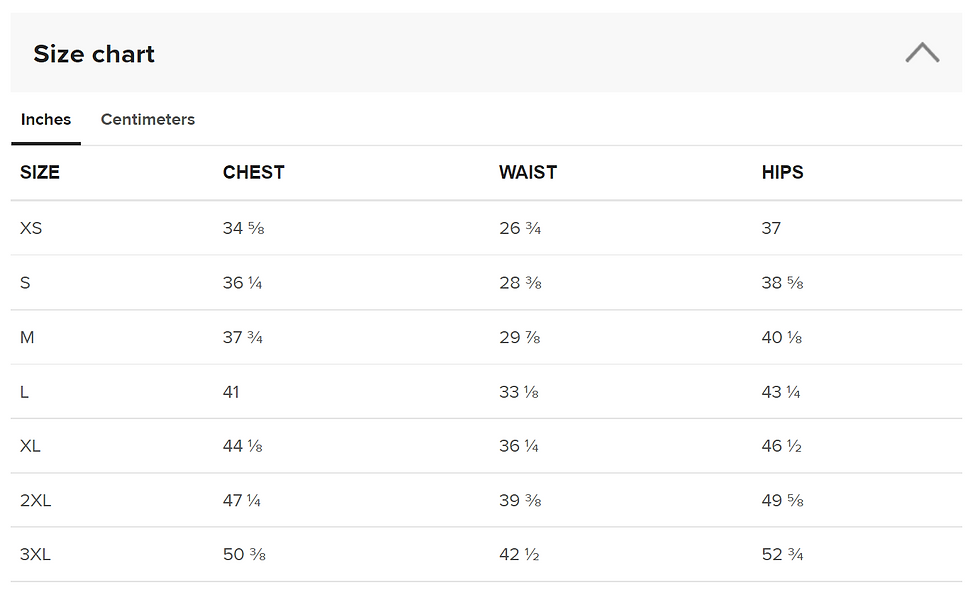Click waist value 42 ½ for 3XL
980x607 pixels.
click(519, 554)
